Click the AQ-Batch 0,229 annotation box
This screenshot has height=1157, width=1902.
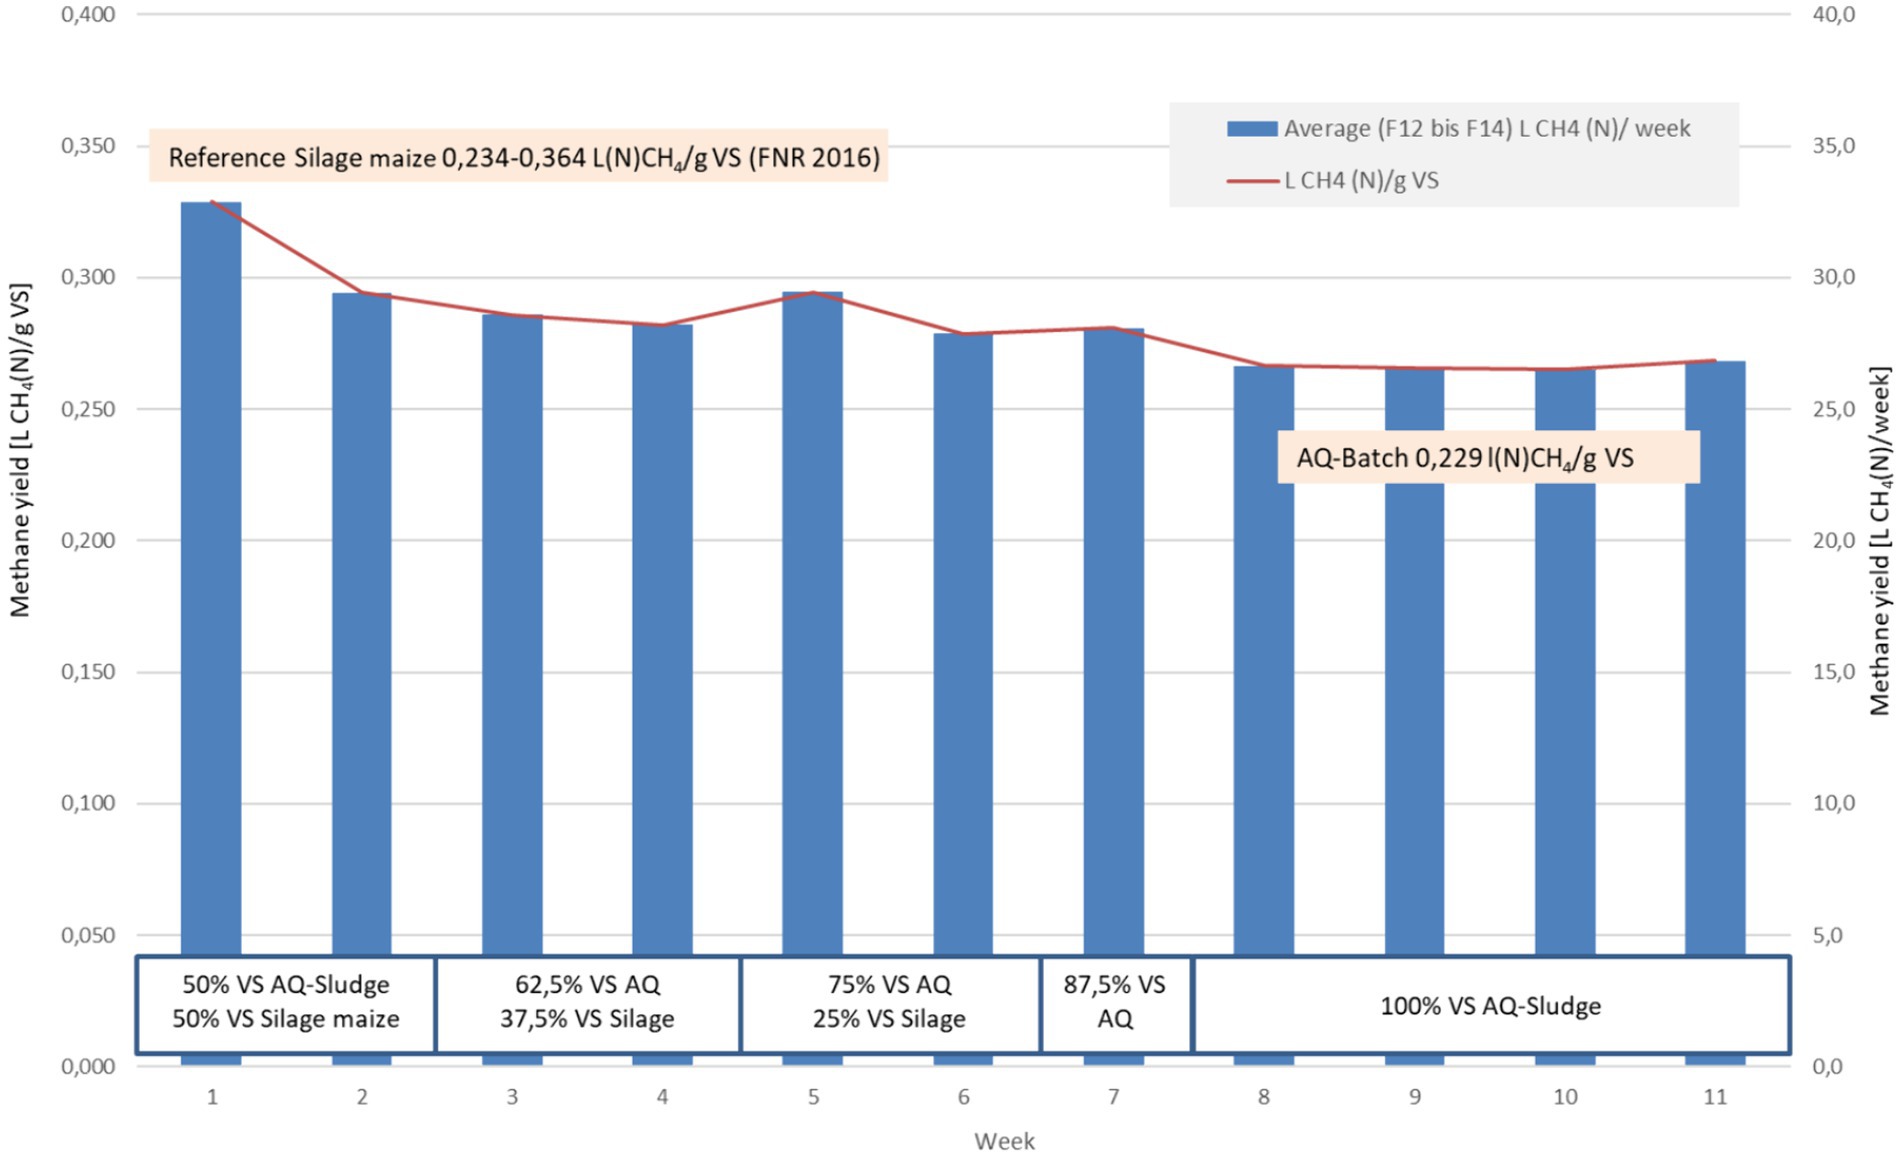pos(1488,457)
